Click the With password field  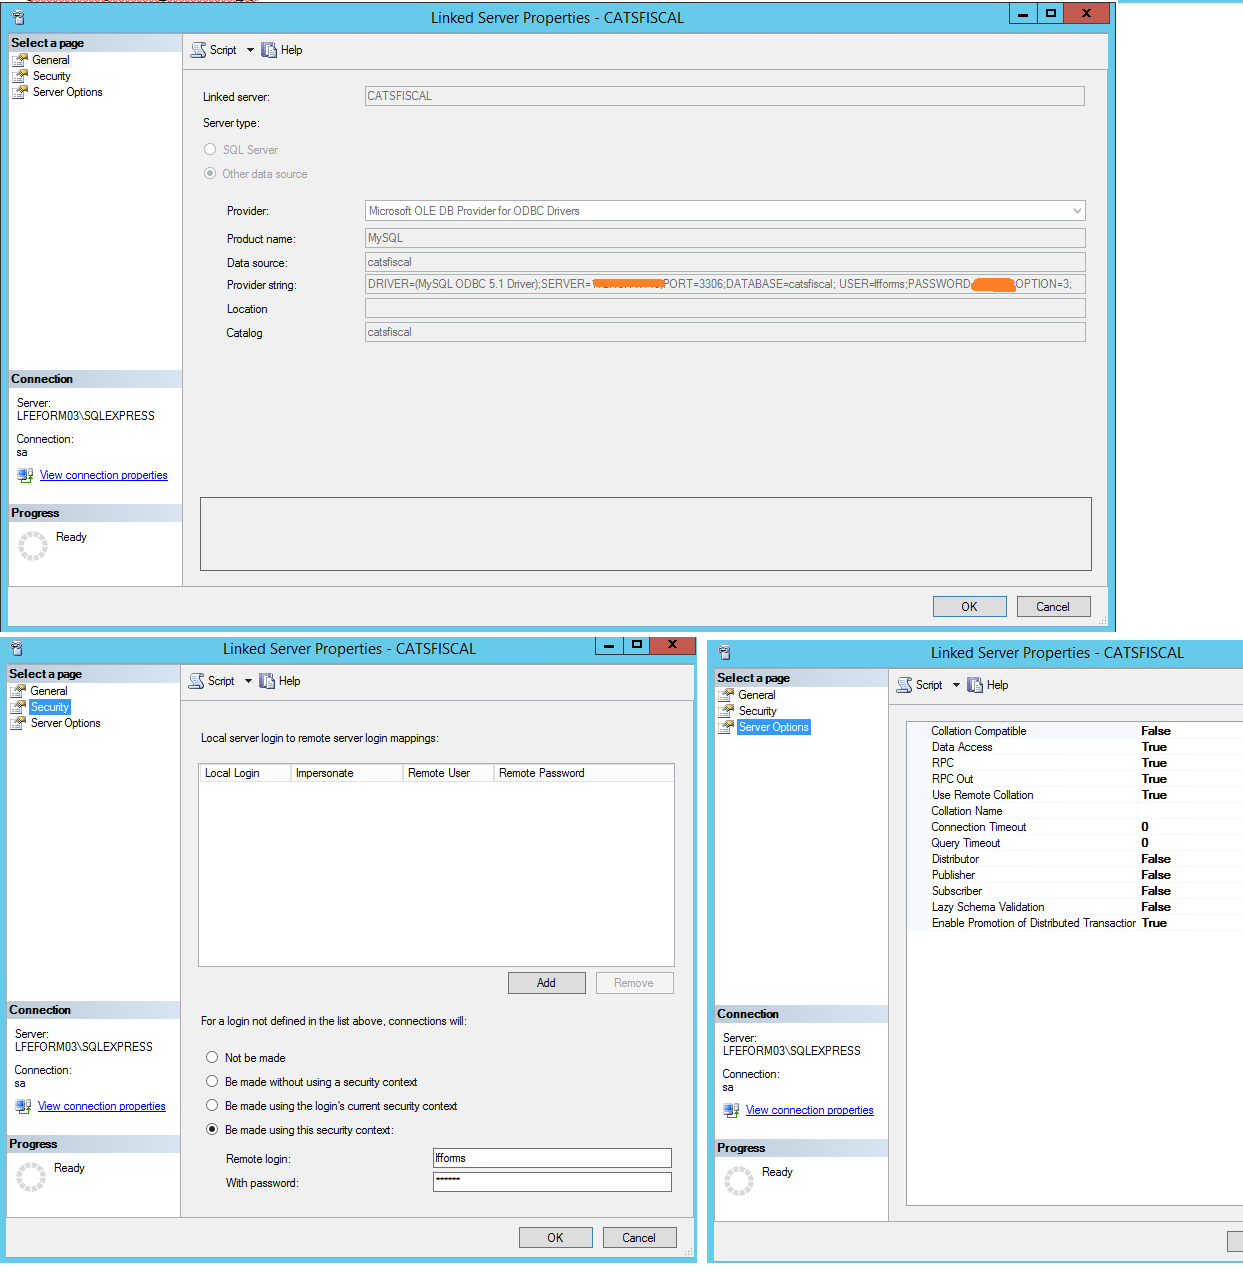(x=552, y=1182)
